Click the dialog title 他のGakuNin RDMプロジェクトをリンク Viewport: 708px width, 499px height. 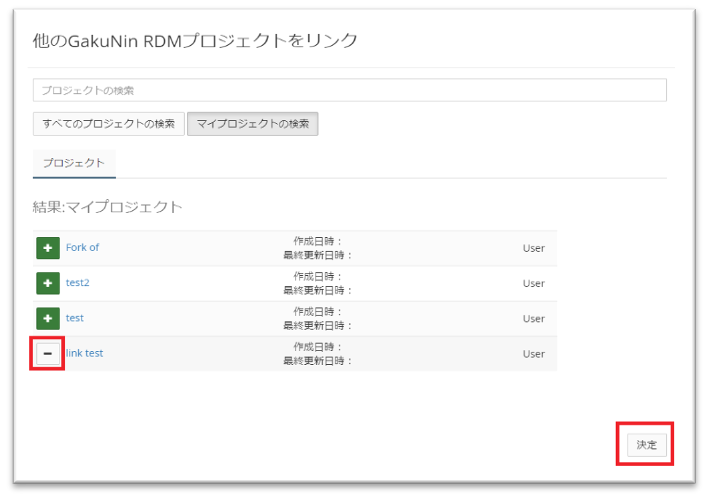(195, 41)
